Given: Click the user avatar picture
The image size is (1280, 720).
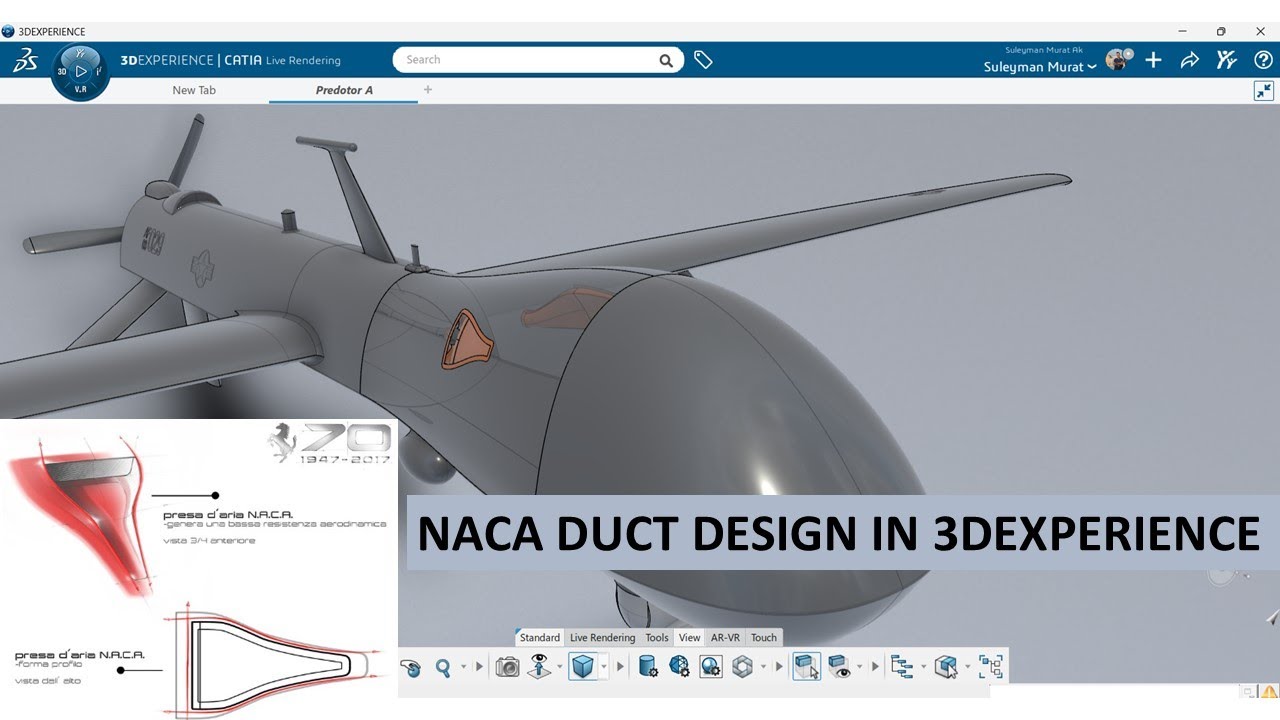Looking at the screenshot, I should click(1118, 59).
